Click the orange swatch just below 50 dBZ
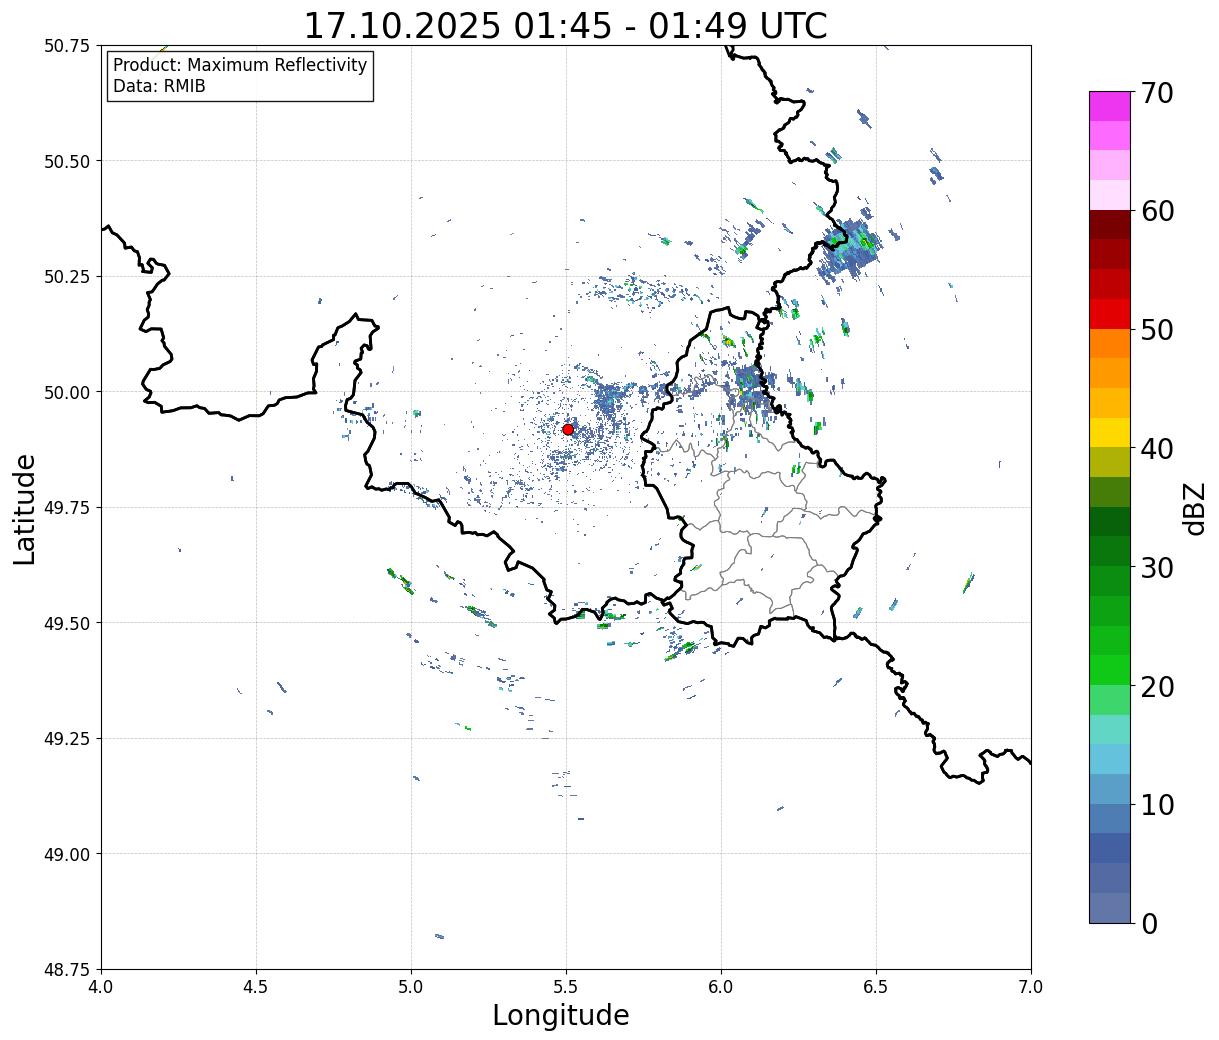Viewport: 1219px width, 1040px height. tap(1110, 344)
